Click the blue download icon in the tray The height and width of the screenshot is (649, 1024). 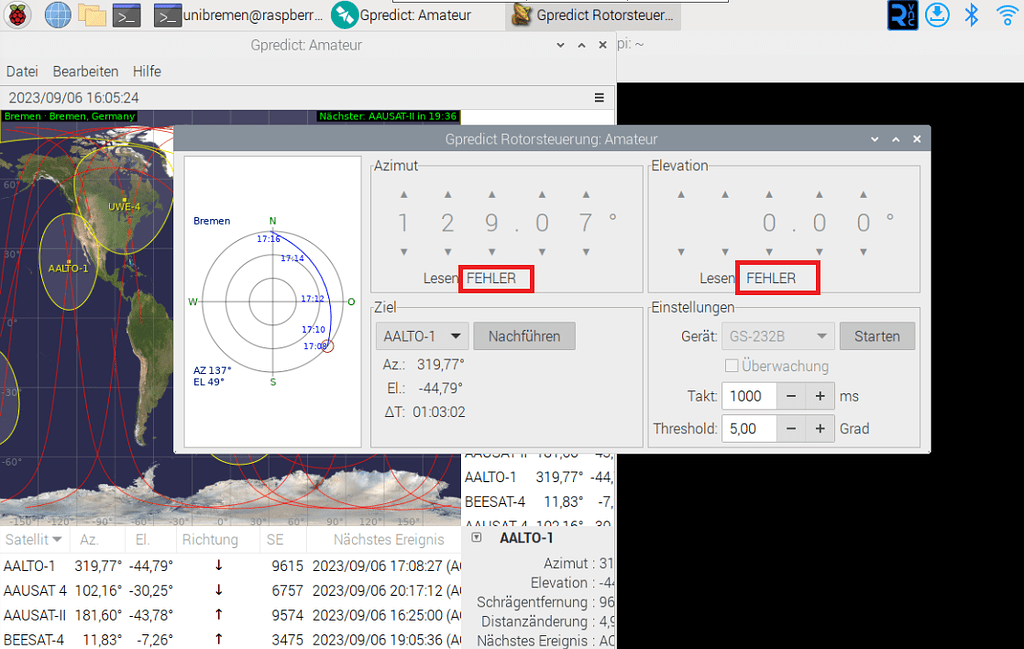pos(937,14)
